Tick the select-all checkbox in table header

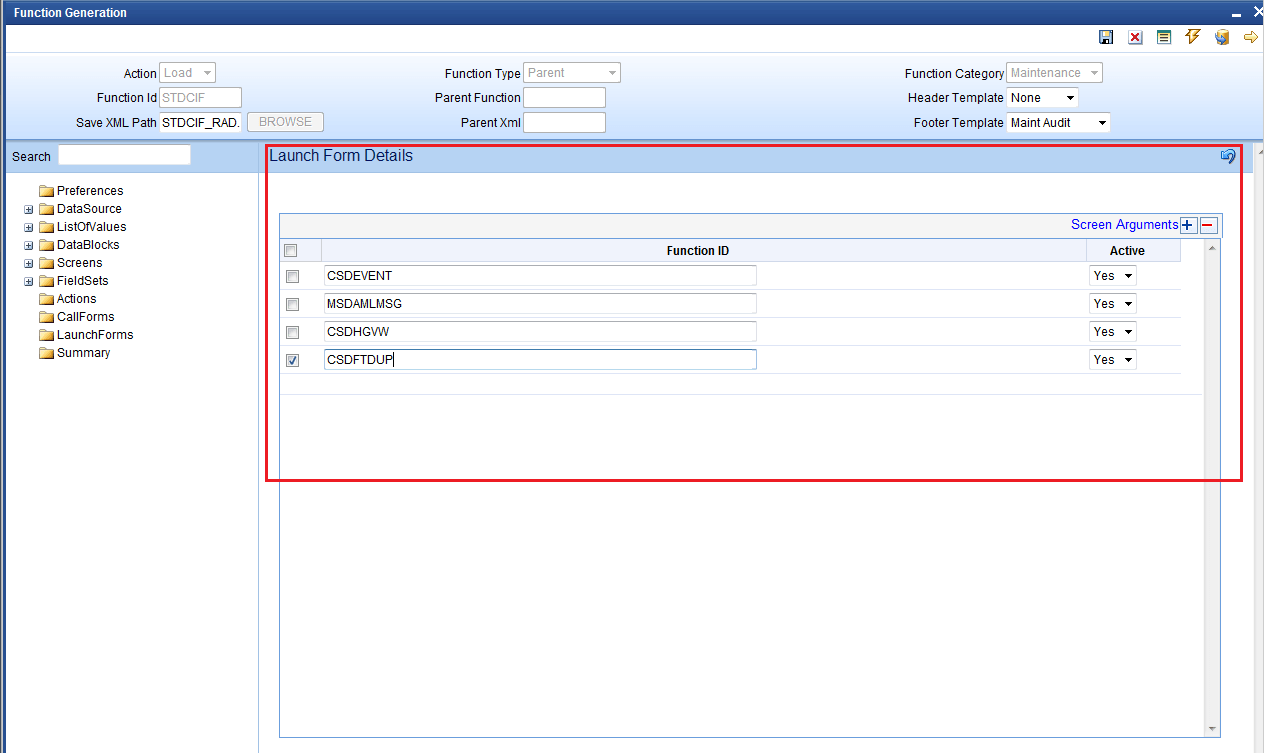(x=291, y=251)
